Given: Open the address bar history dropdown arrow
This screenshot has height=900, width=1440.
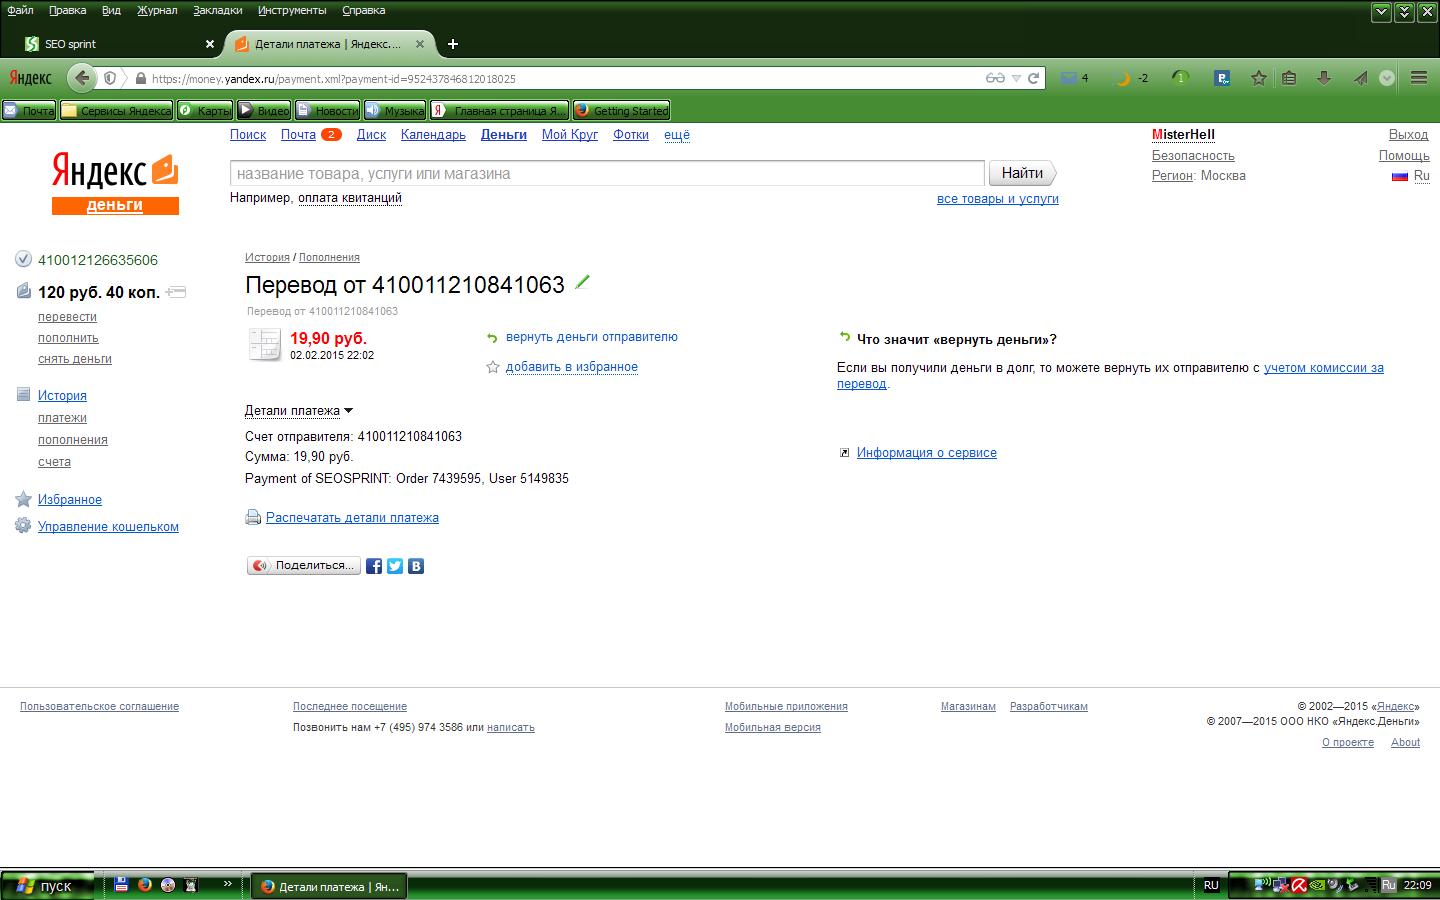Looking at the screenshot, I should 1016,78.
